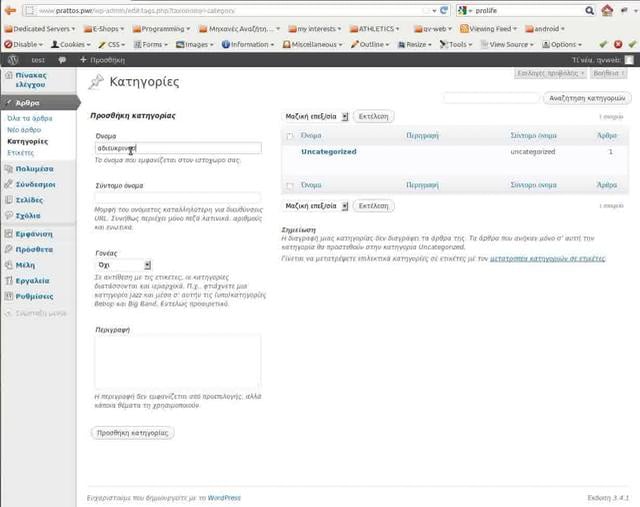This screenshot has height=507, width=640.
Task: Open the Άρθρα posts menu in sidebar
Action: 39,103
